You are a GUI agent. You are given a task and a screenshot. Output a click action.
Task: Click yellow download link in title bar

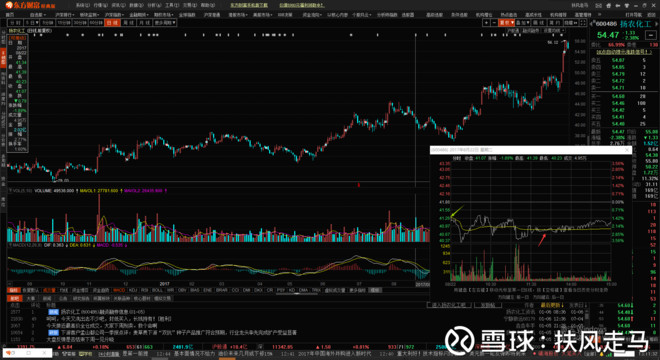pyautogui.click(x=249, y=5)
